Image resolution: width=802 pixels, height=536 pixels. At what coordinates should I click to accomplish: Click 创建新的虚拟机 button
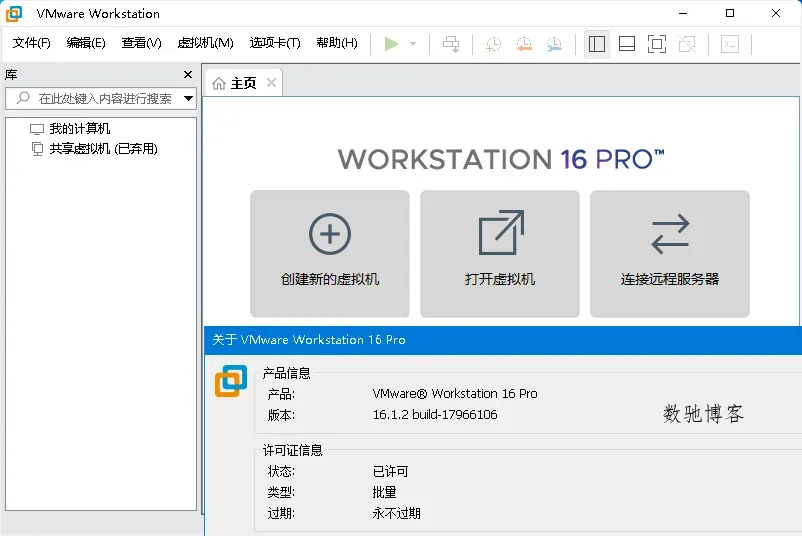(330, 254)
